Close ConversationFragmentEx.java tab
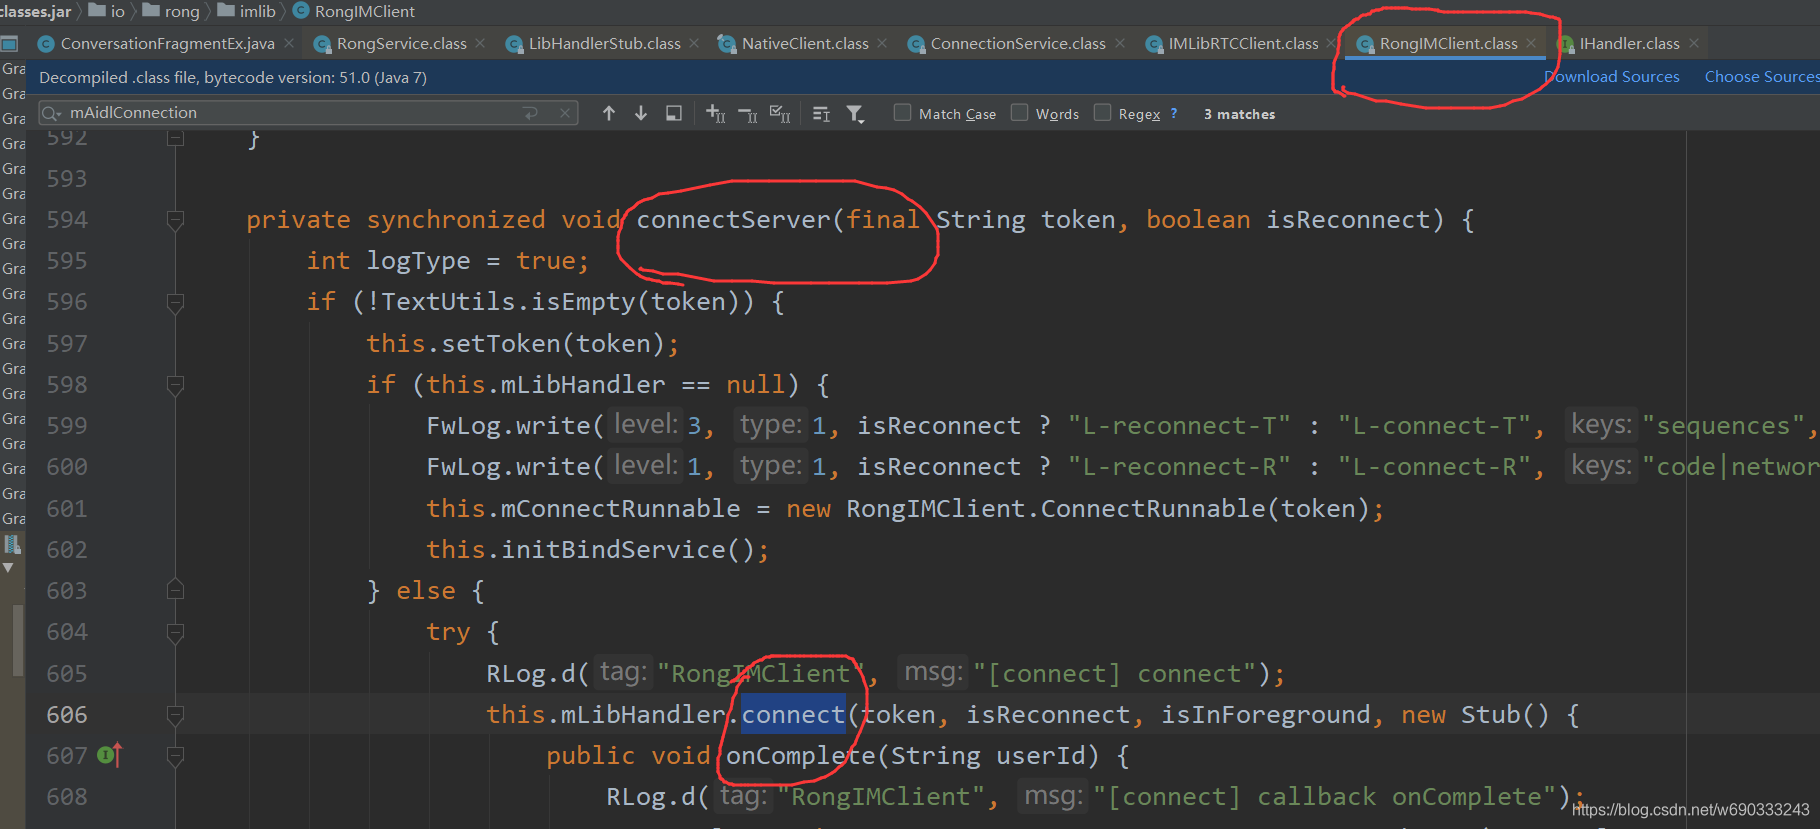Image resolution: width=1820 pixels, height=829 pixels. [x=289, y=43]
